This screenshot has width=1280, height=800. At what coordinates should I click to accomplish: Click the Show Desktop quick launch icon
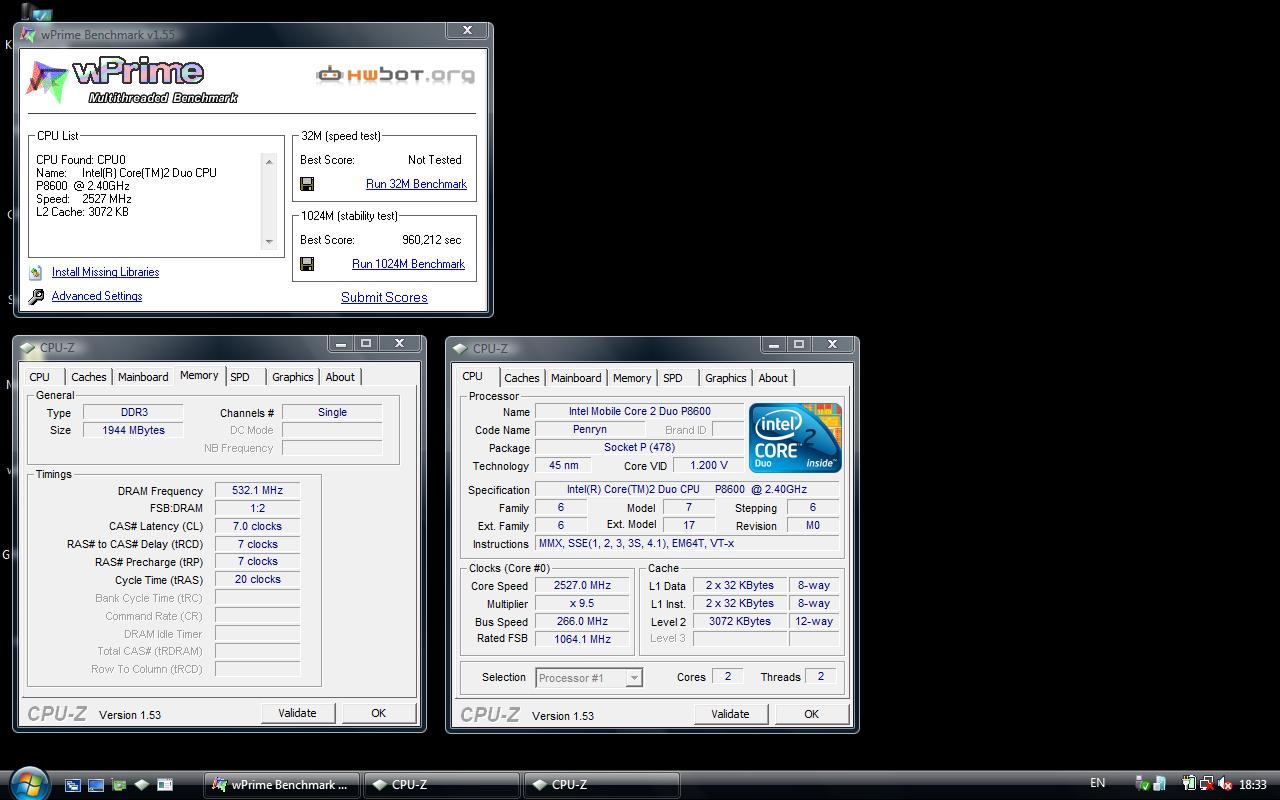pos(96,785)
